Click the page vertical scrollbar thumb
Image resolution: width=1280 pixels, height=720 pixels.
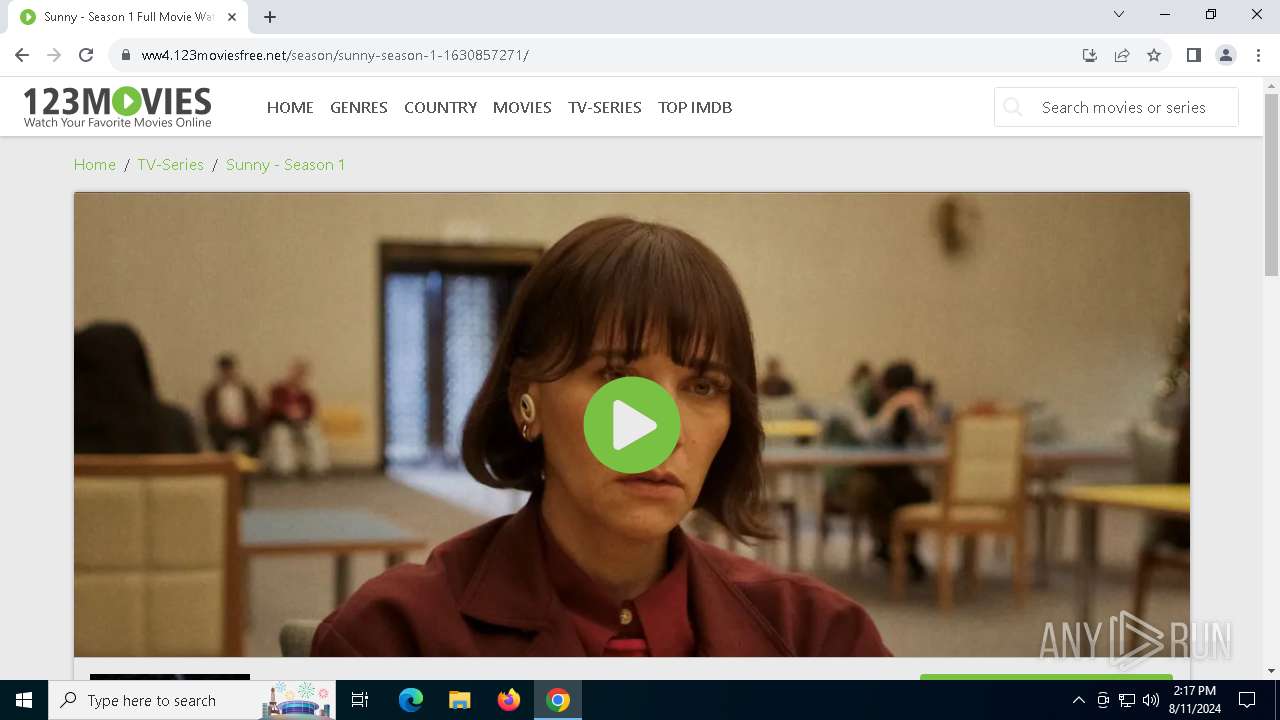[x=1271, y=185]
